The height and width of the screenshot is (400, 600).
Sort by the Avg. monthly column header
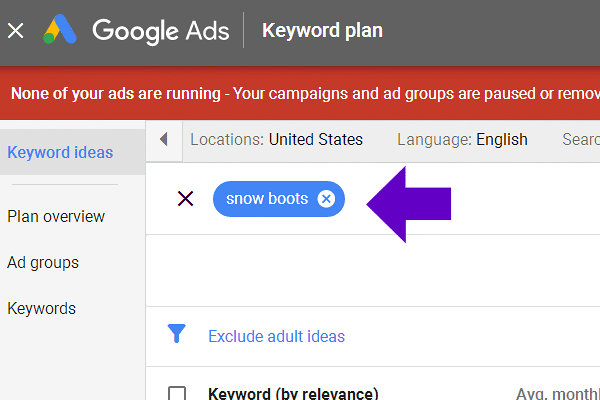(x=556, y=393)
